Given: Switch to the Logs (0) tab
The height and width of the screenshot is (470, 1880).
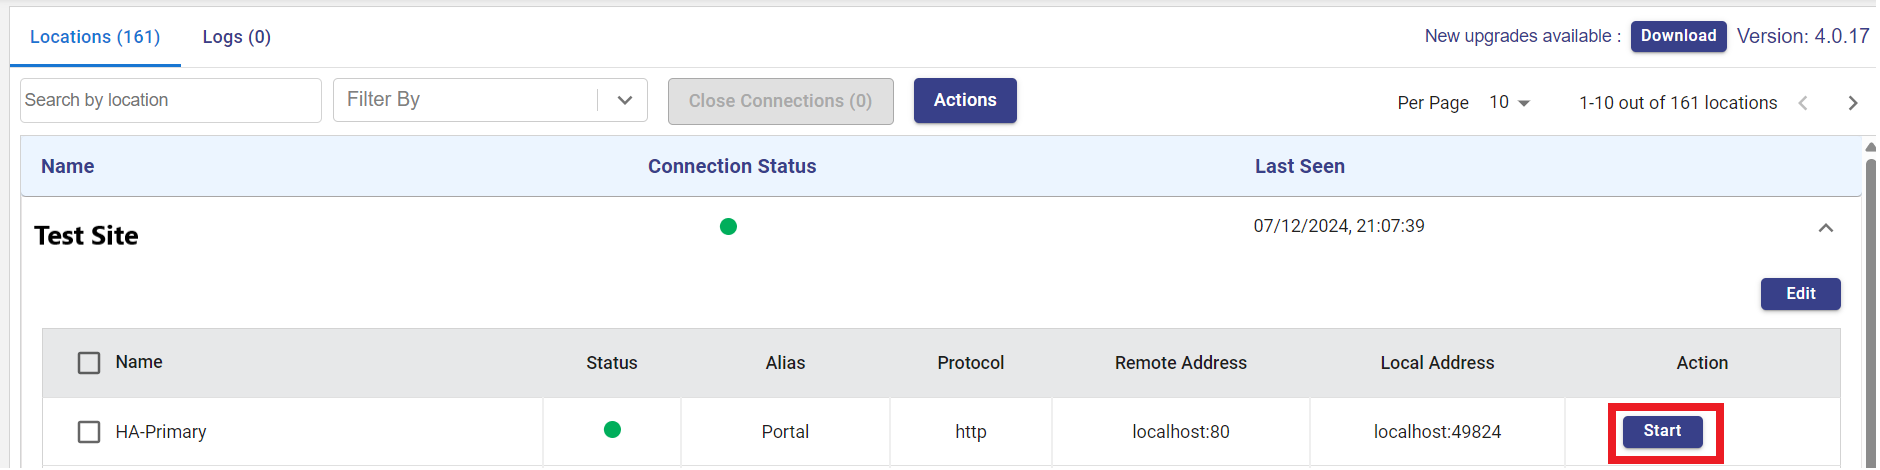Looking at the screenshot, I should pyautogui.click(x=236, y=37).
